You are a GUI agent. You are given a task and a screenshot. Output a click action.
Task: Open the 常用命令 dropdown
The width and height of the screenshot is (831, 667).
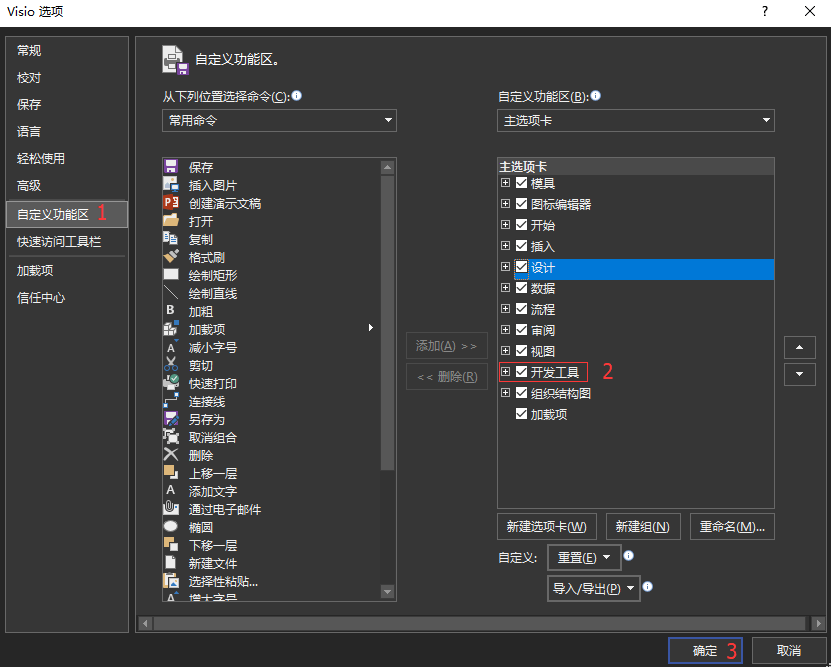(x=279, y=120)
